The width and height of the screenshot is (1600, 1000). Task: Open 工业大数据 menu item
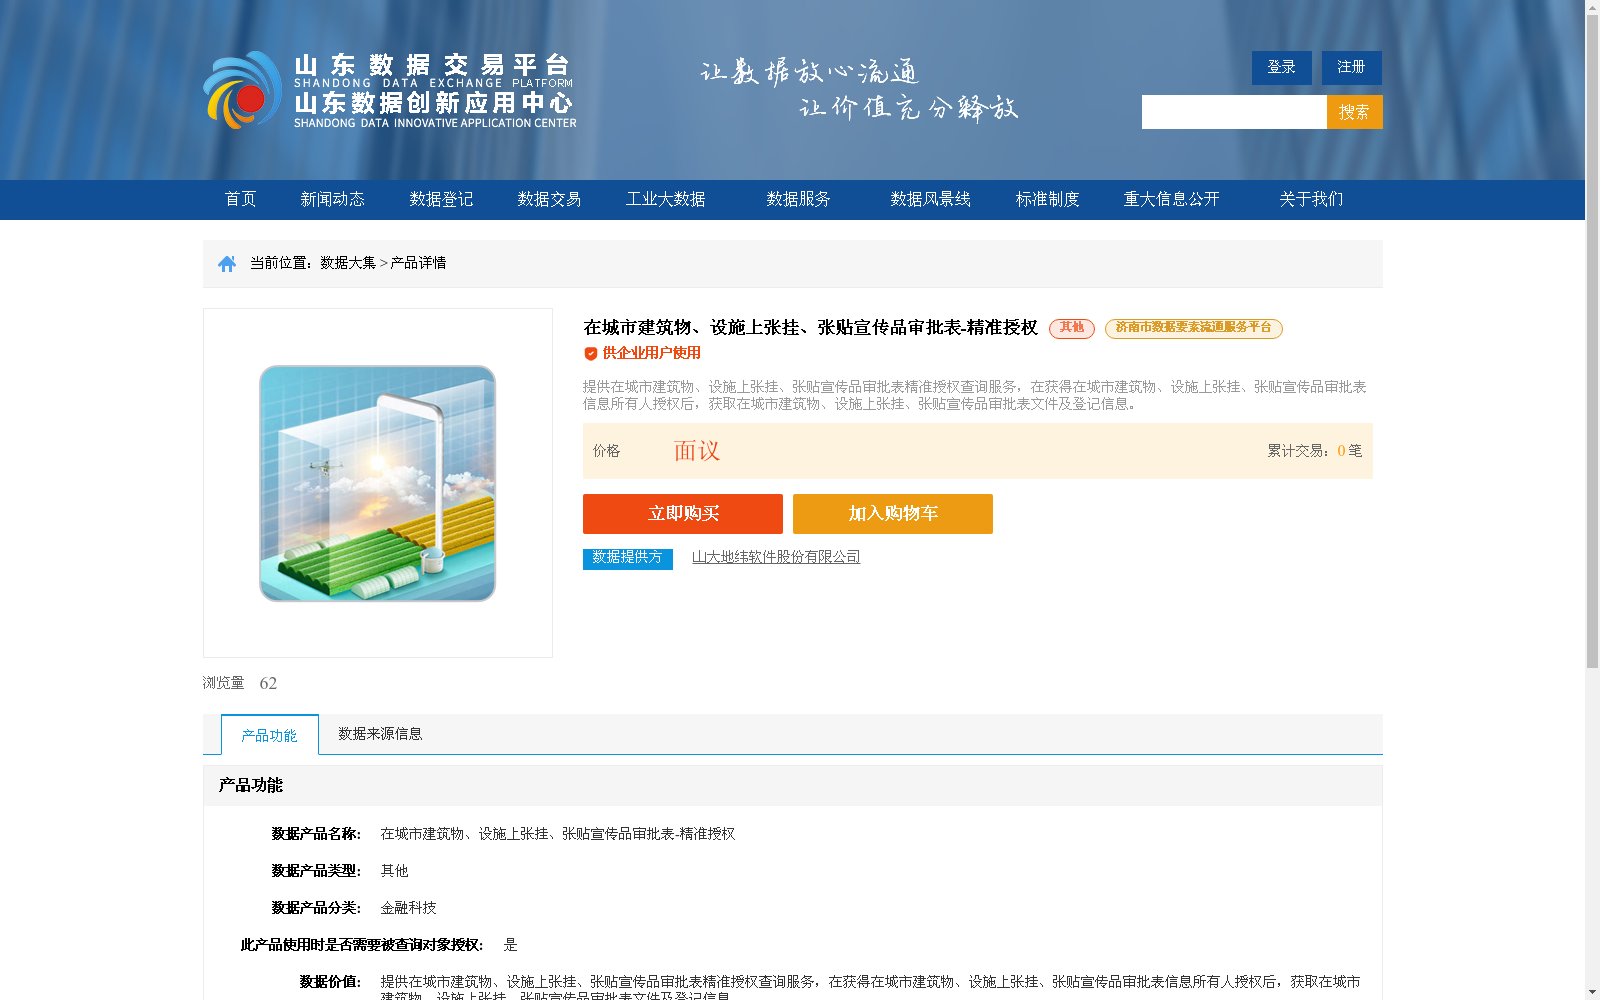[x=666, y=199]
